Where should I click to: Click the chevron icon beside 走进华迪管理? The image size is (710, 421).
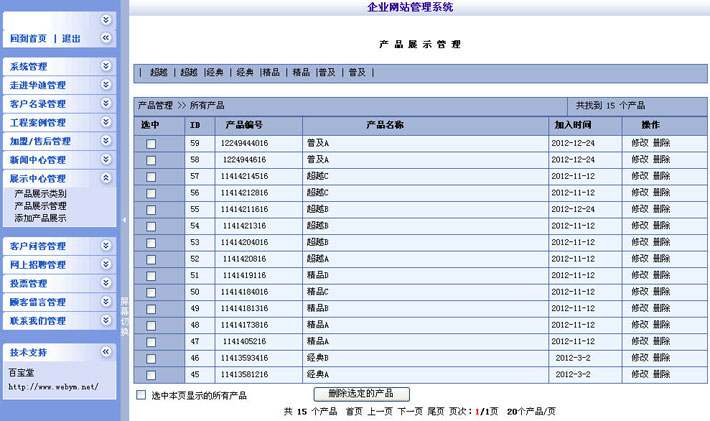(x=106, y=85)
